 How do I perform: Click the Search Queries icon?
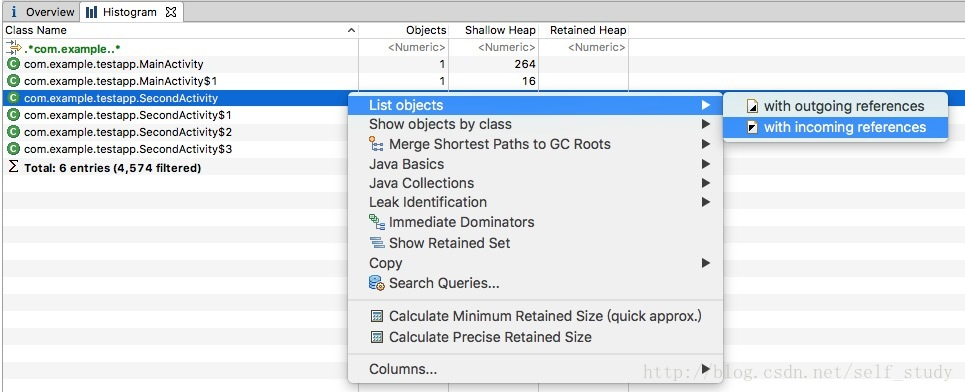377,283
